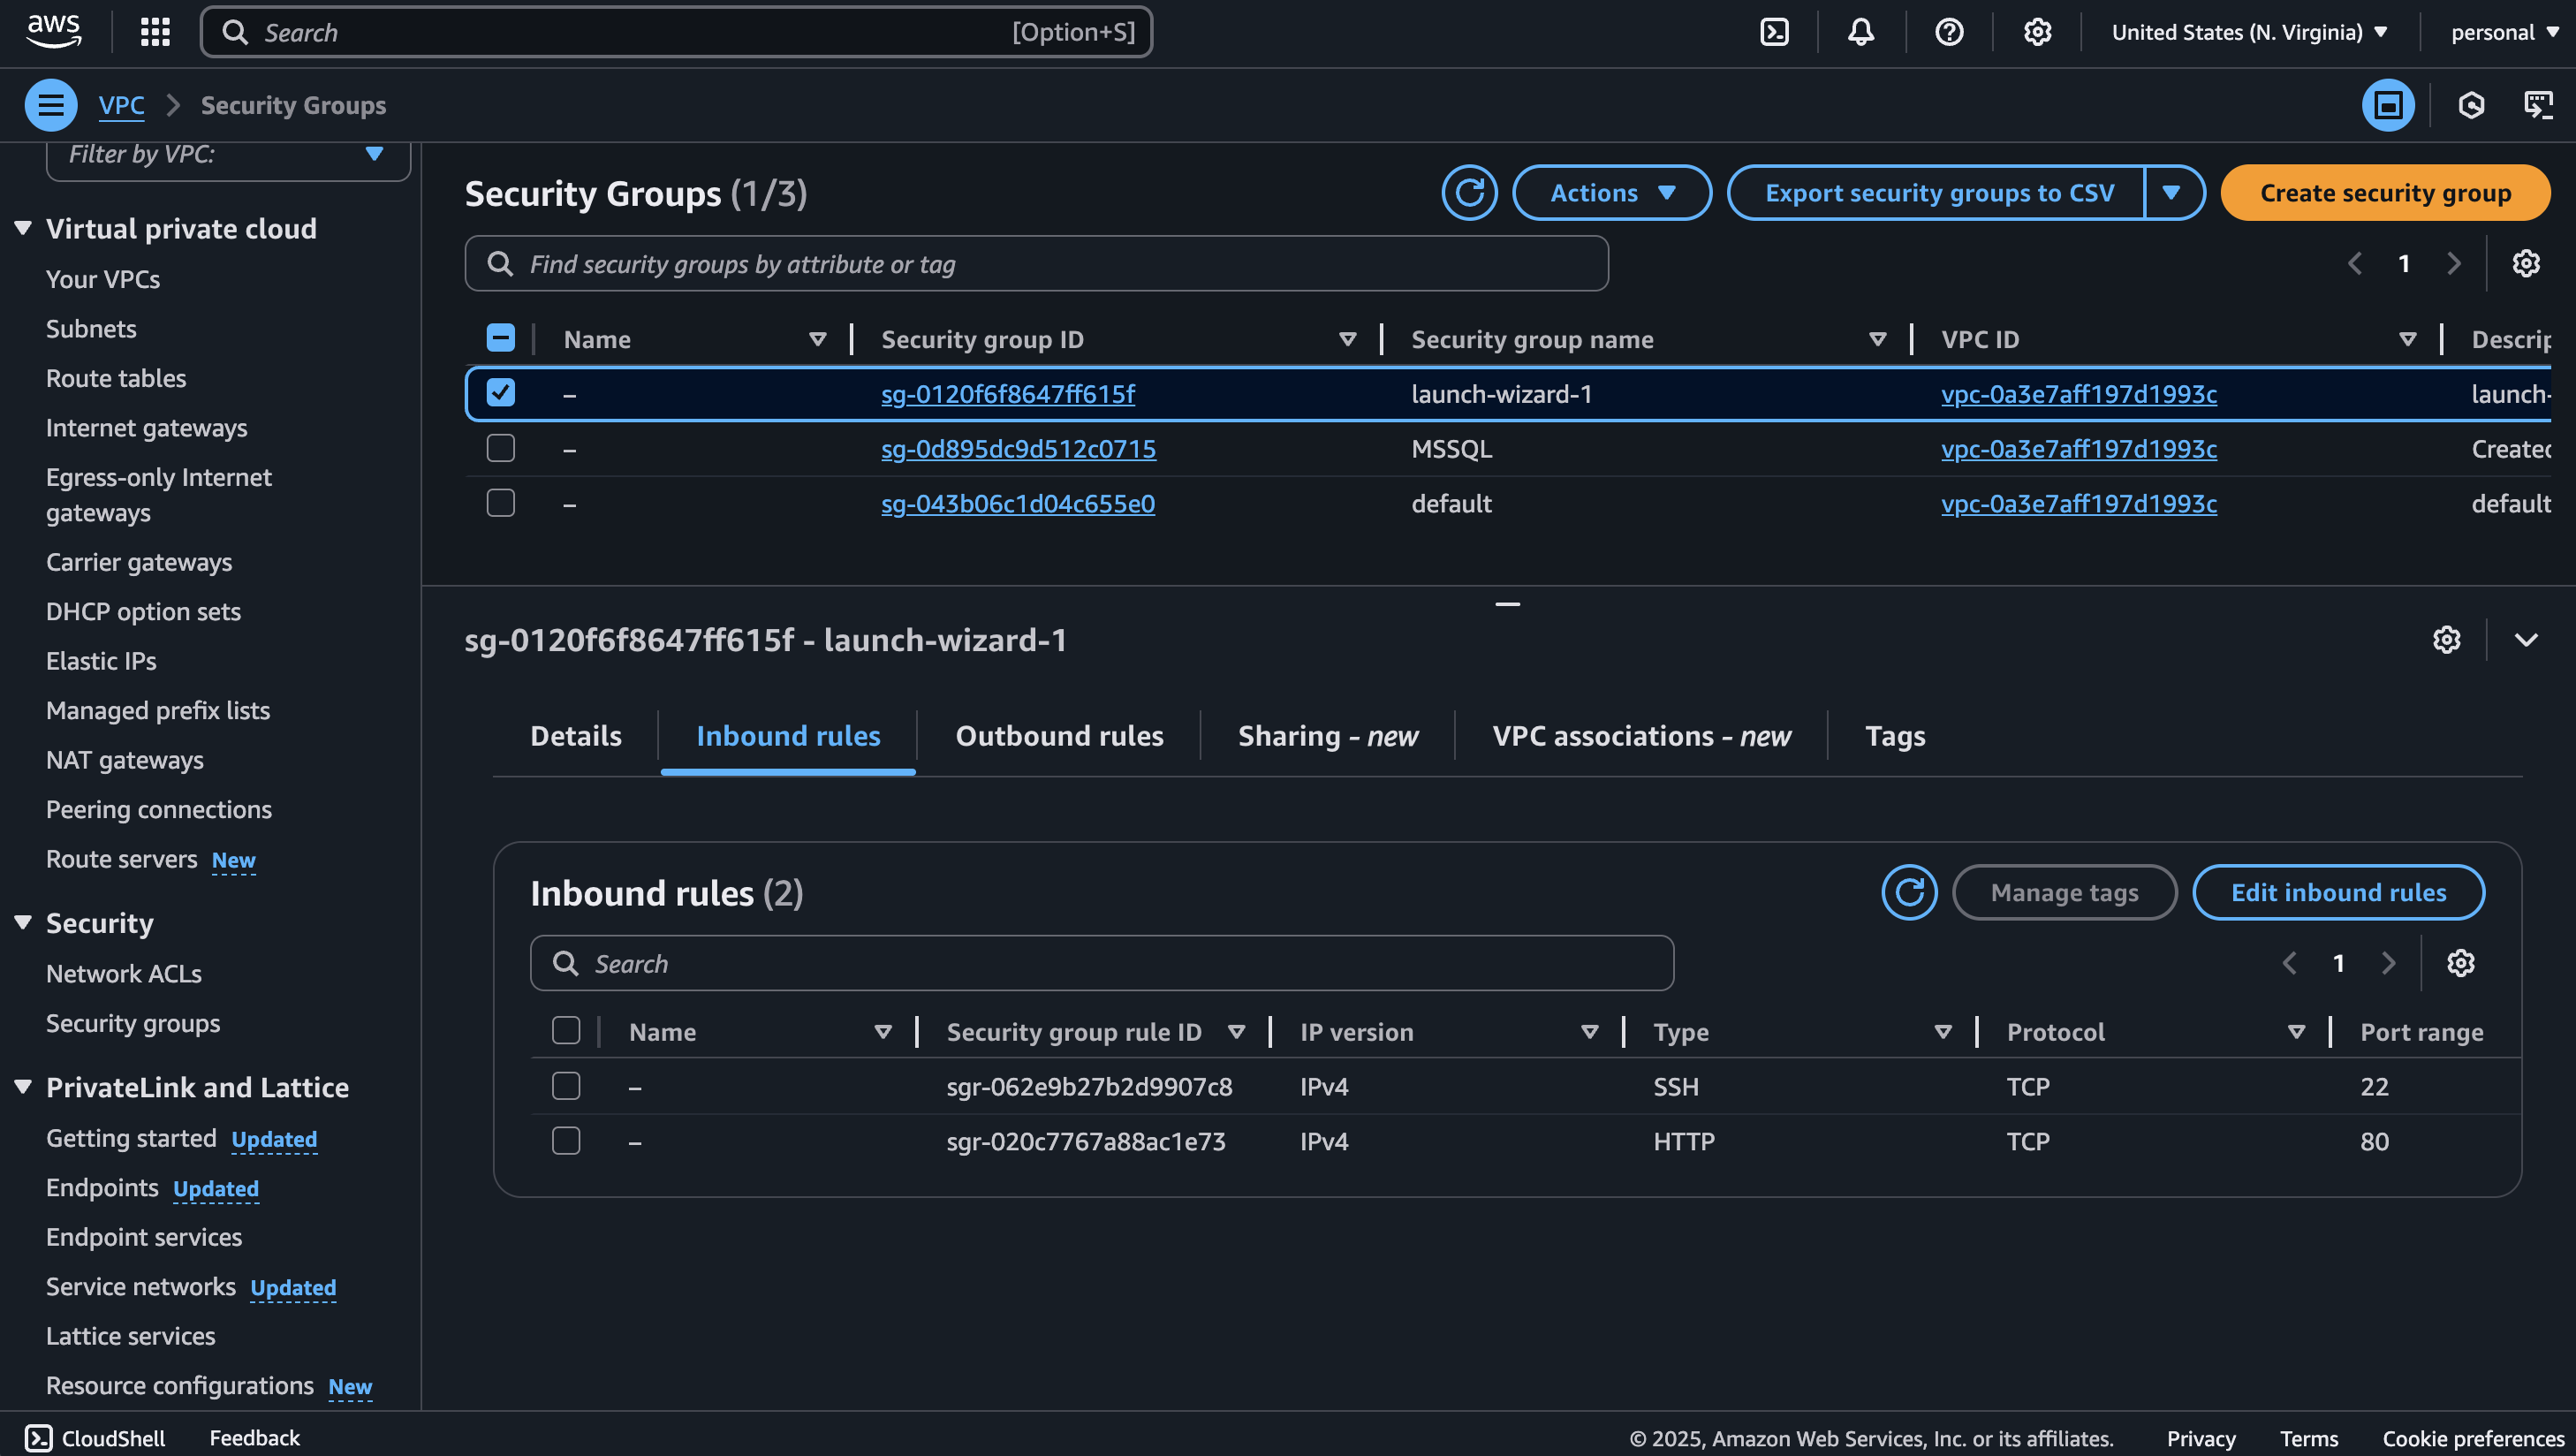This screenshot has width=2576, height=1456.
Task: Open Security Groups table preferences gear
Action: coord(2526,263)
